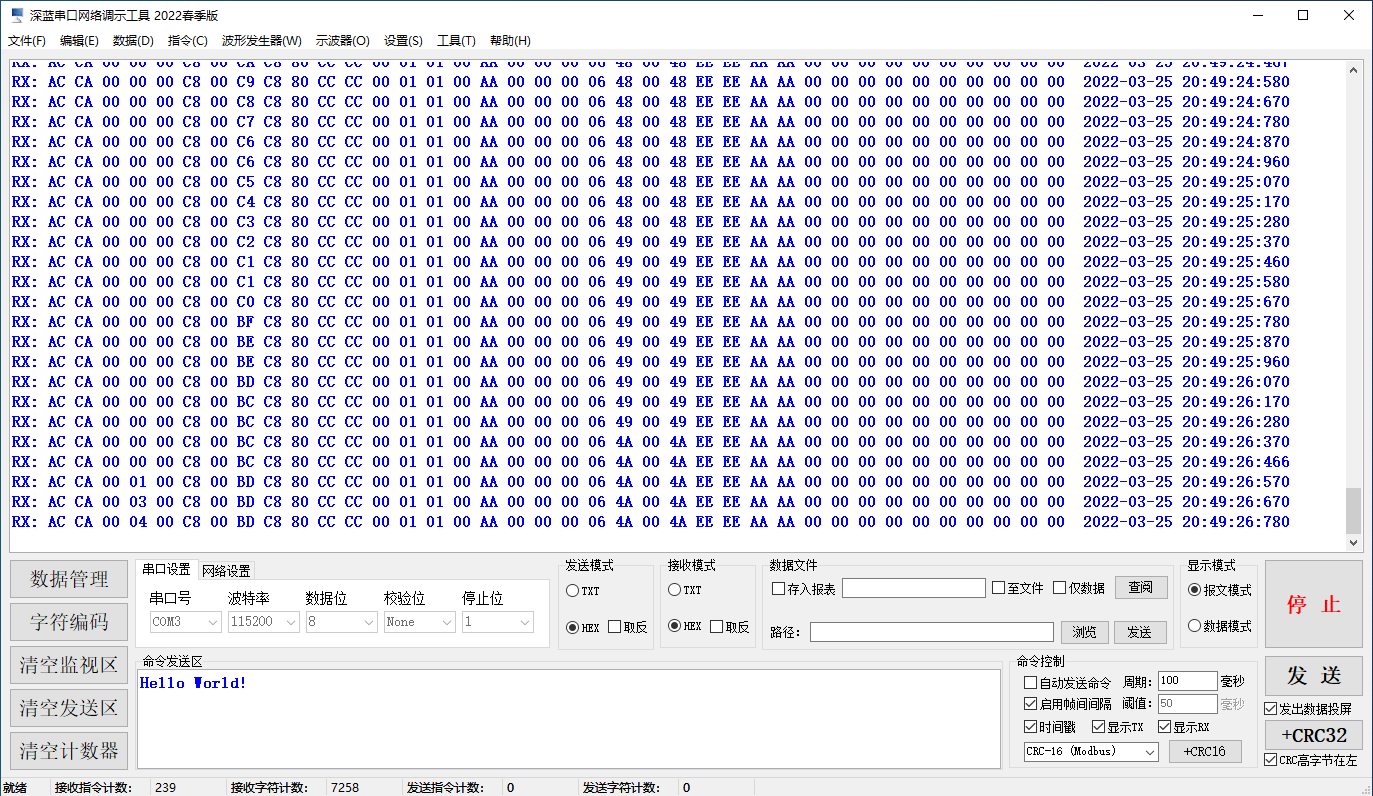Open the 示波器(O) menu

click(342, 41)
